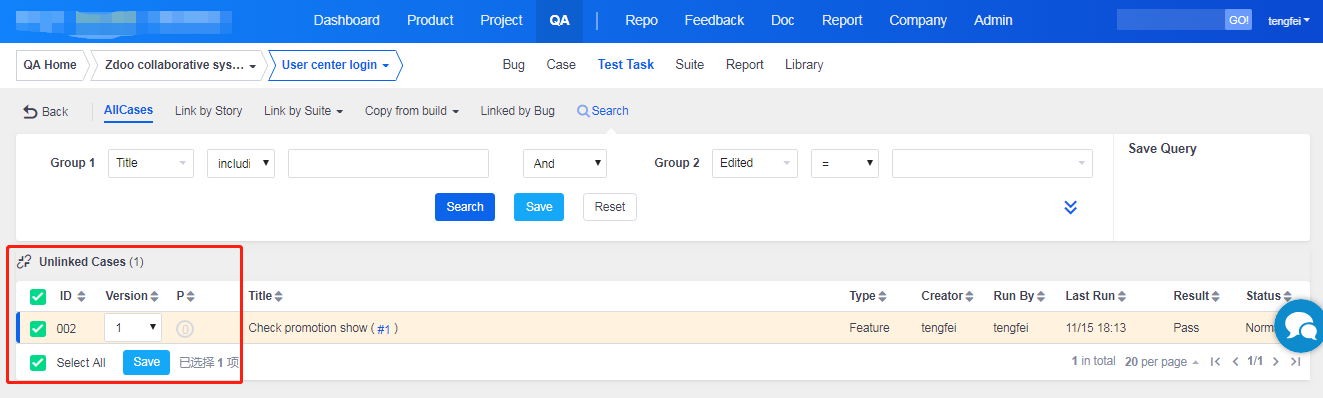Image resolution: width=1323 pixels, height=398 pixels.
Task: Click the blue Search button
Action: coord(465,207)
